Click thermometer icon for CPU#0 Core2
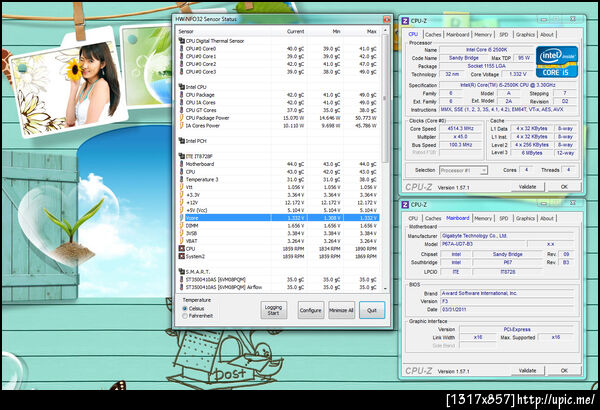The image size is (600, 410). pyautogui.click(x=181, y=64)
